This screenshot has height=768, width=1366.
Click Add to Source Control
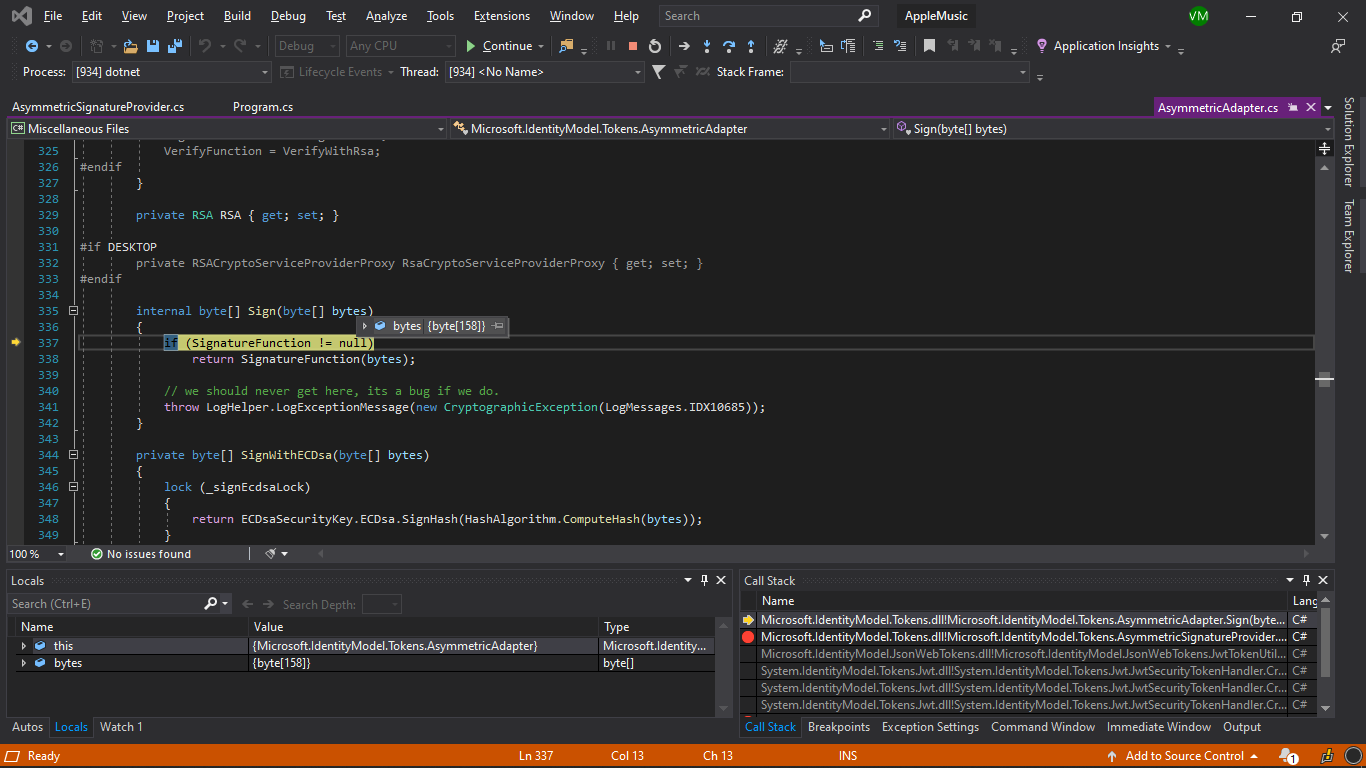[x=1183, y=756]
